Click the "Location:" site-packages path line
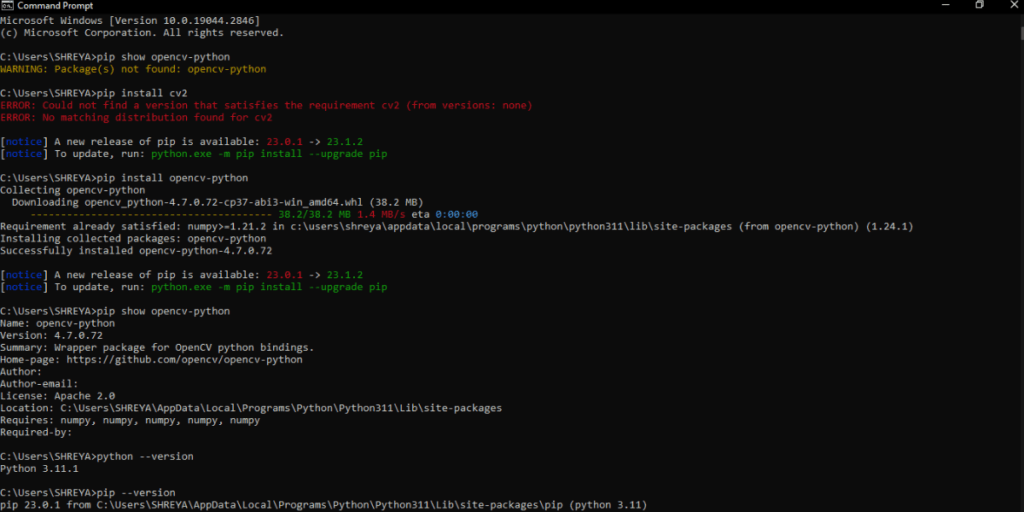This screenshot has height=512, width=1024. click(251, 408)
